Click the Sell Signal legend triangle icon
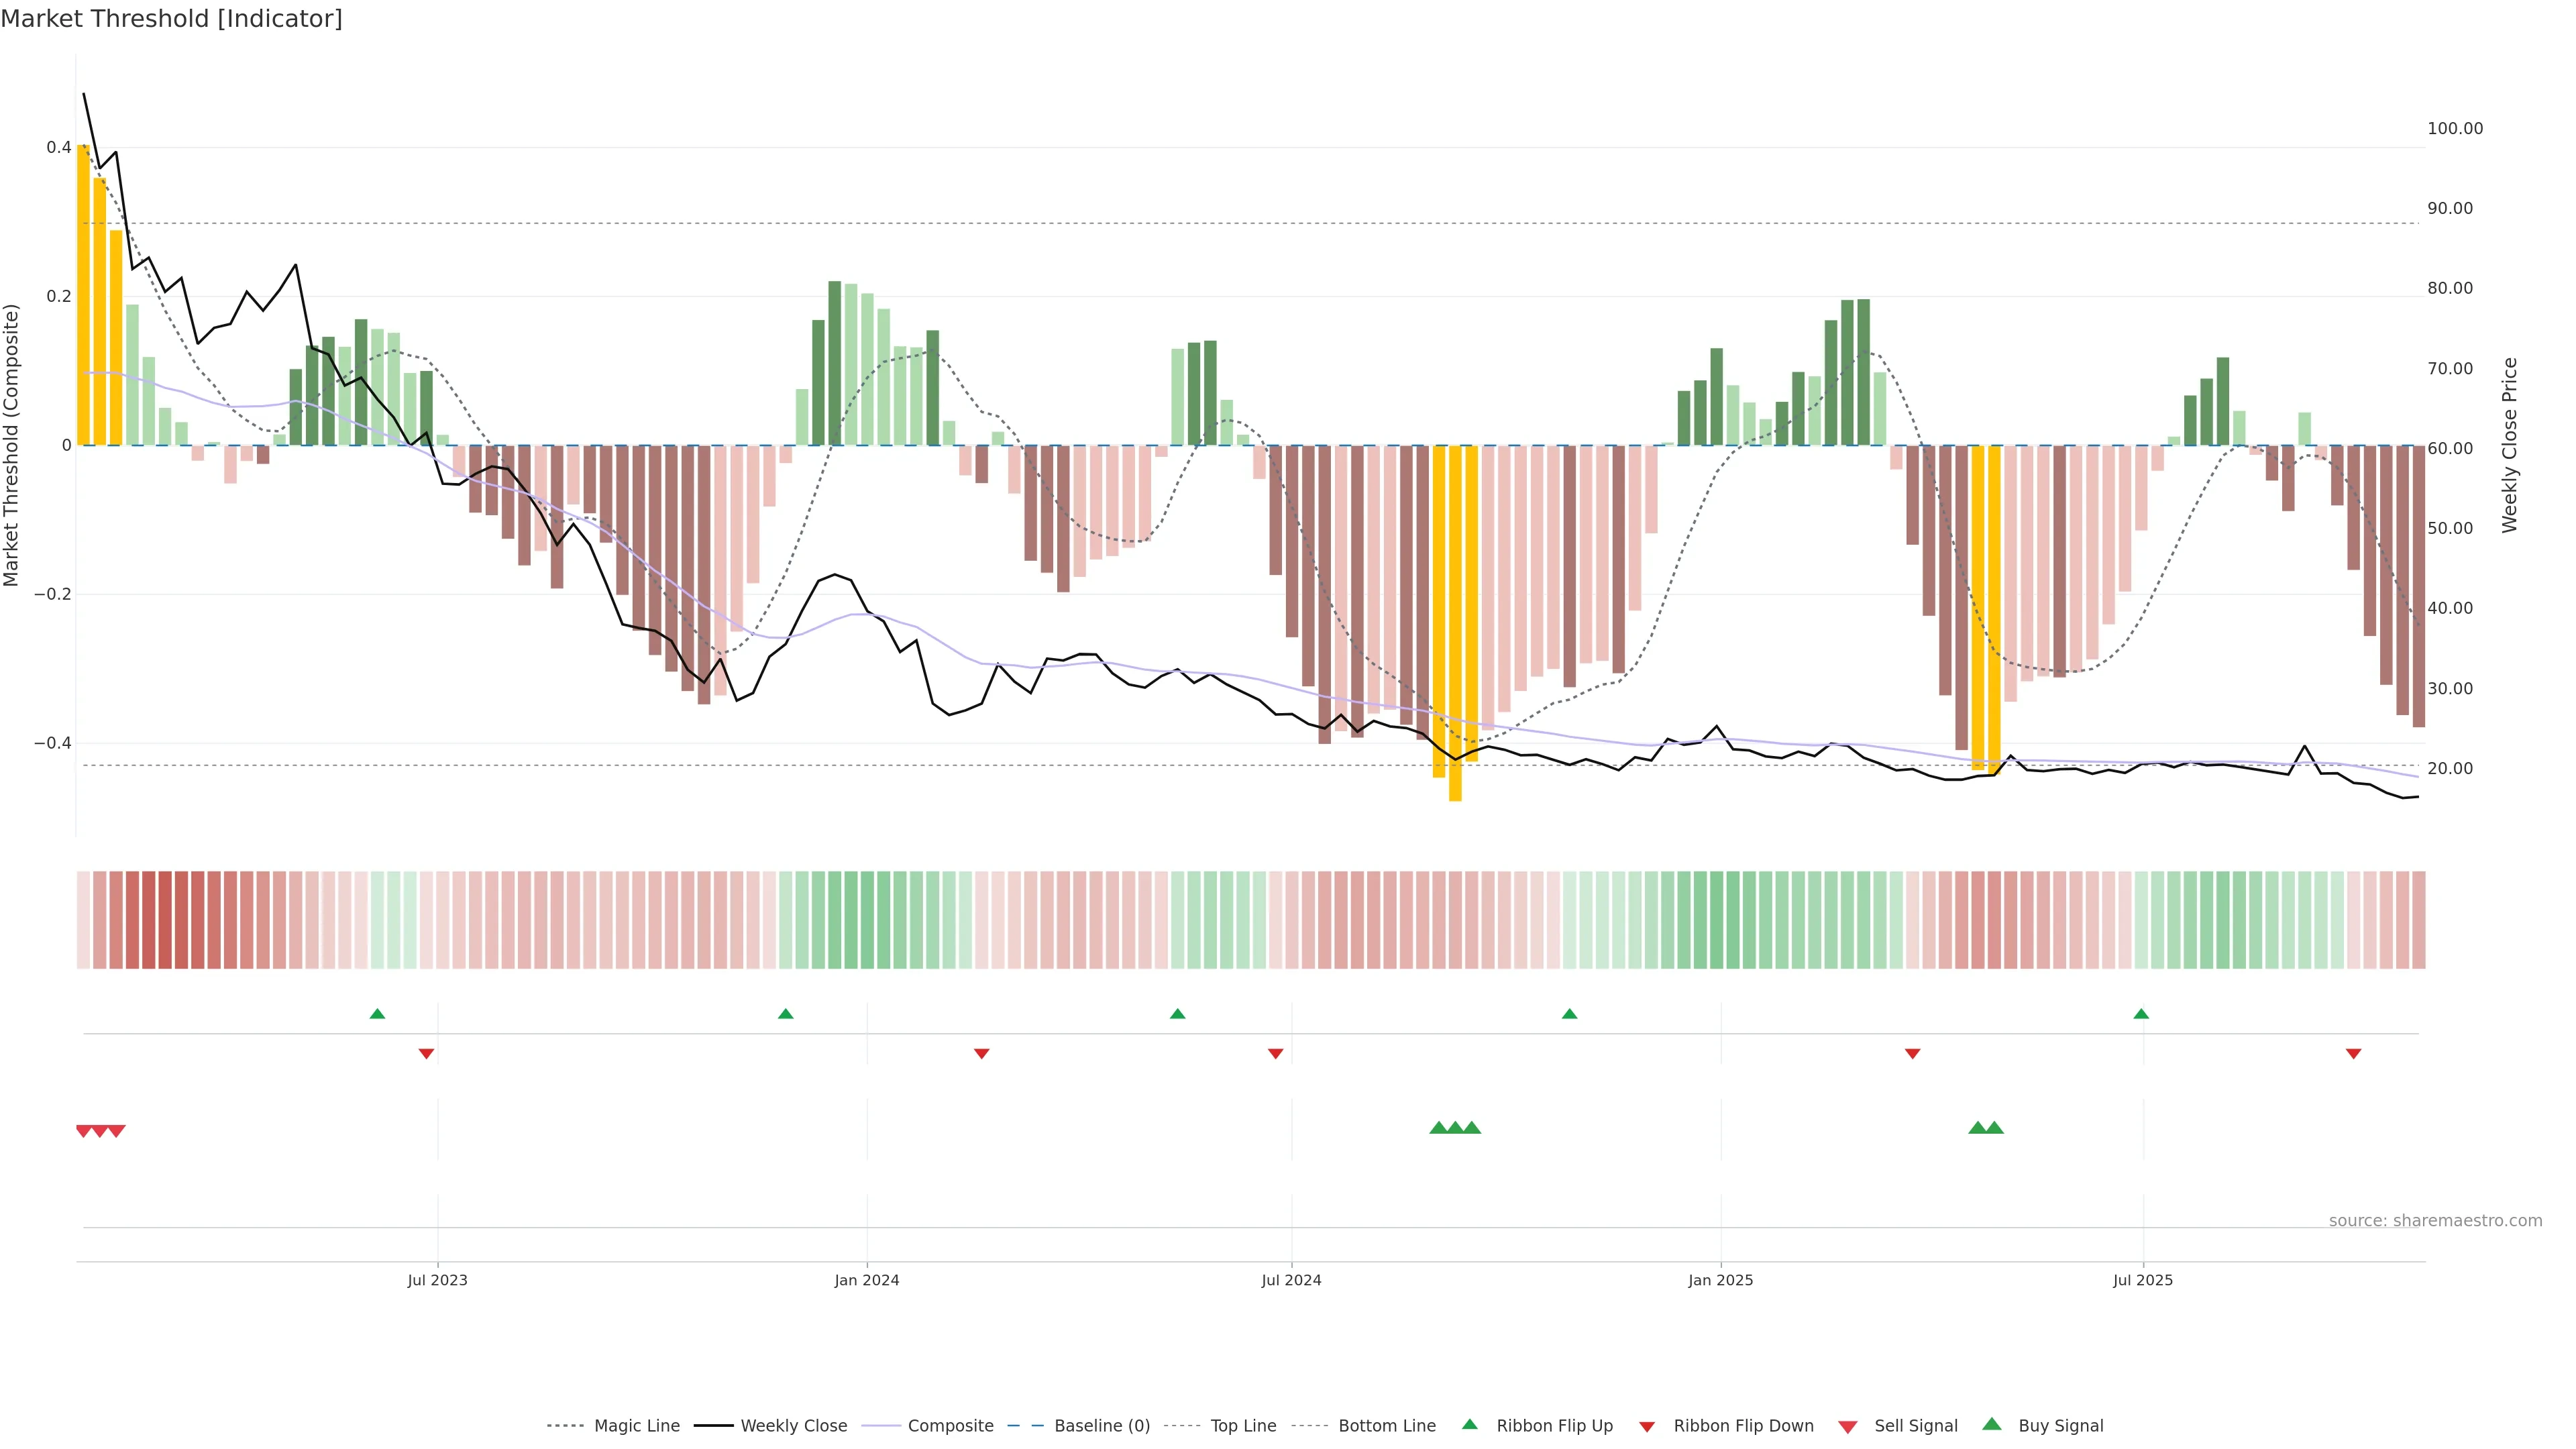The height and width of the screenshot is (1449, 2576). pos(1847,1427)
